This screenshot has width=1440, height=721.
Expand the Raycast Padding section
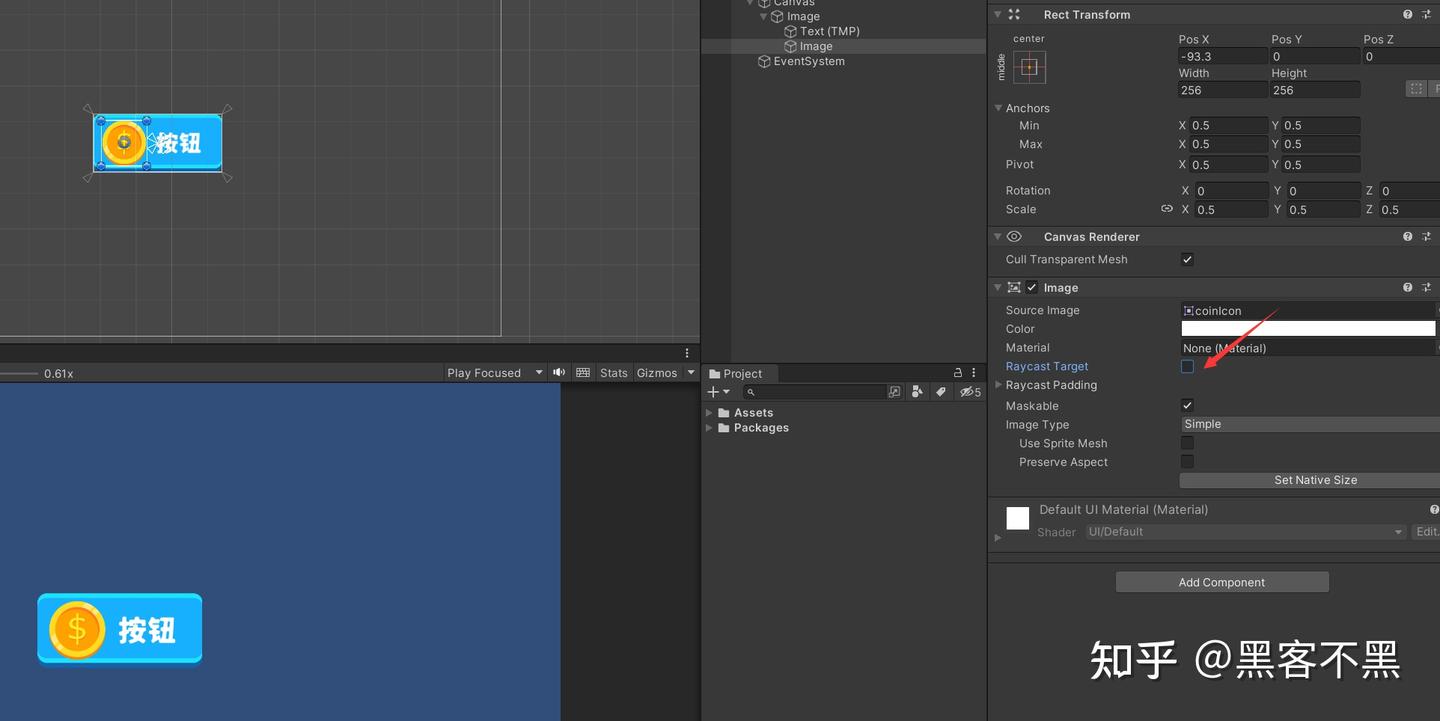(x=998, y=385)
